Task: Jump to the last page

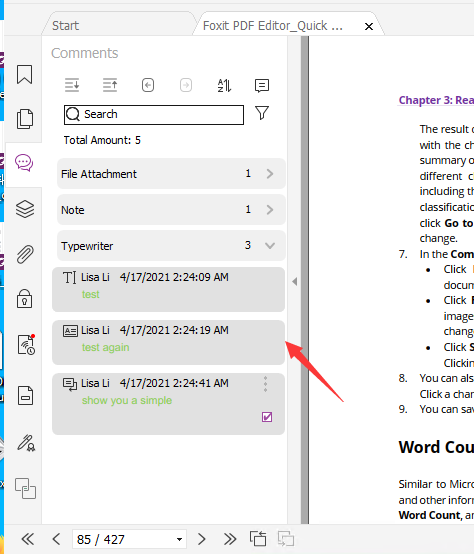Action: coord(230,539)
